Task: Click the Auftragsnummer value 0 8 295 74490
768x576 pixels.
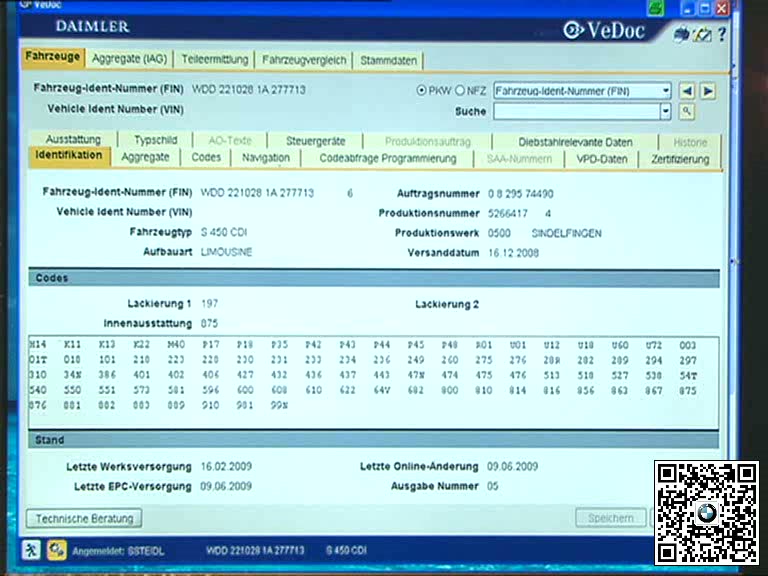Action: click(x=521, y=194)
